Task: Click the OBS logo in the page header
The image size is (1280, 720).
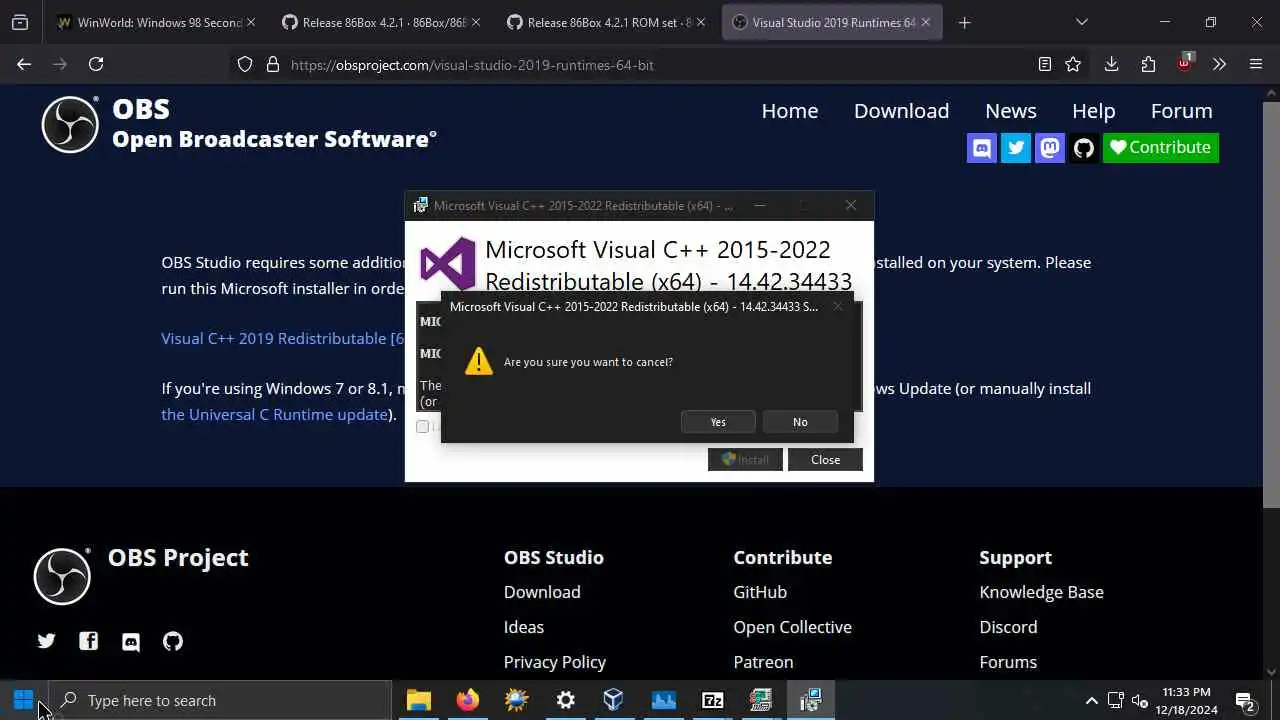Action: [70, 125]
